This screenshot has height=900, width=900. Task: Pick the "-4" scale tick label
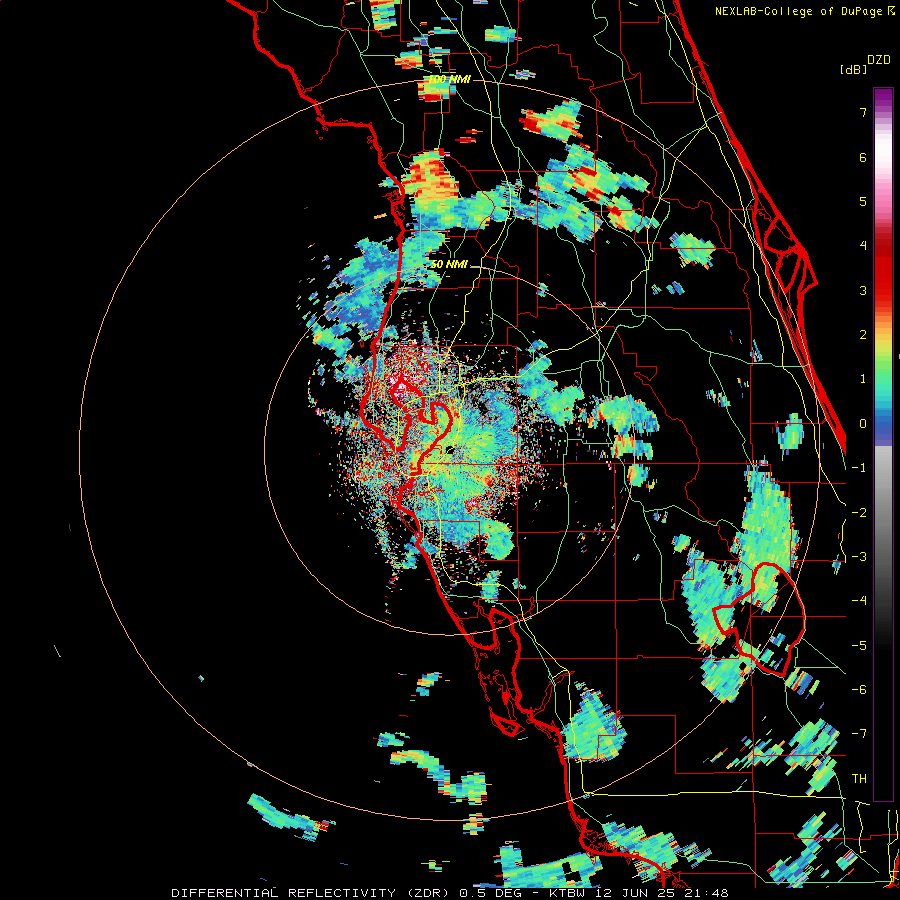(x=859, y=601)
